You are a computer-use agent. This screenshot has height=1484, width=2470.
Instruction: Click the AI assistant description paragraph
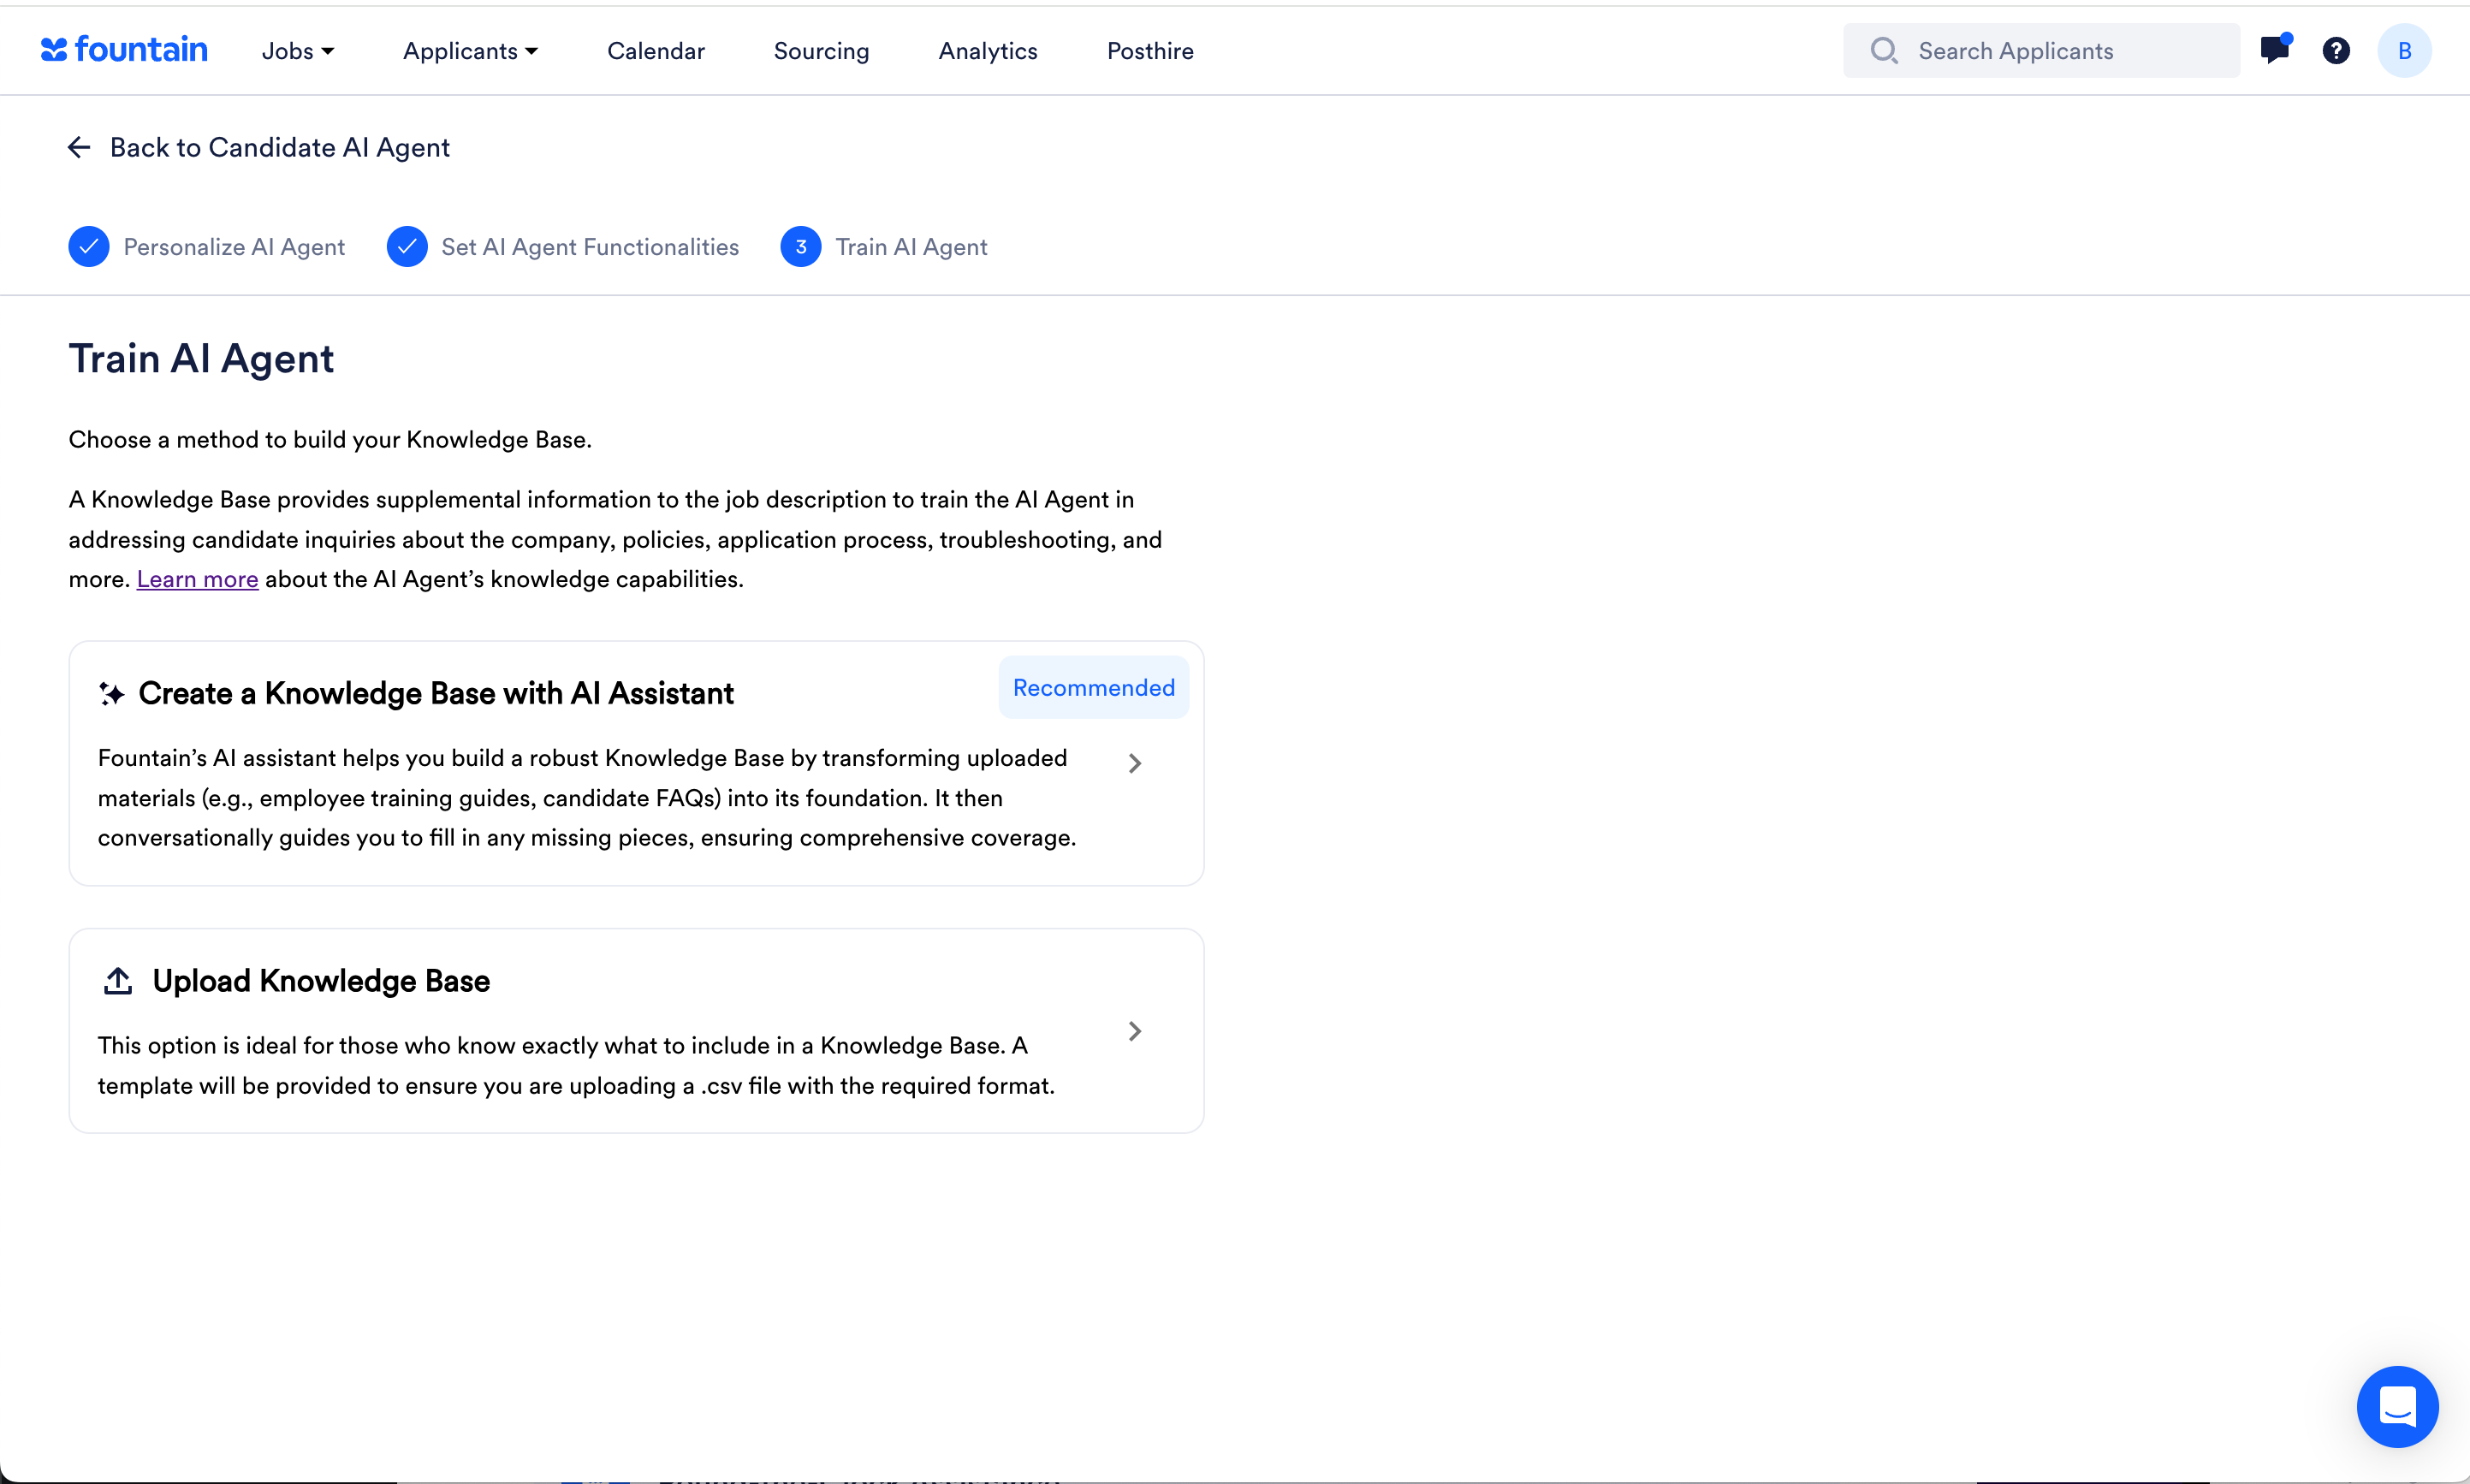point(587,798)
